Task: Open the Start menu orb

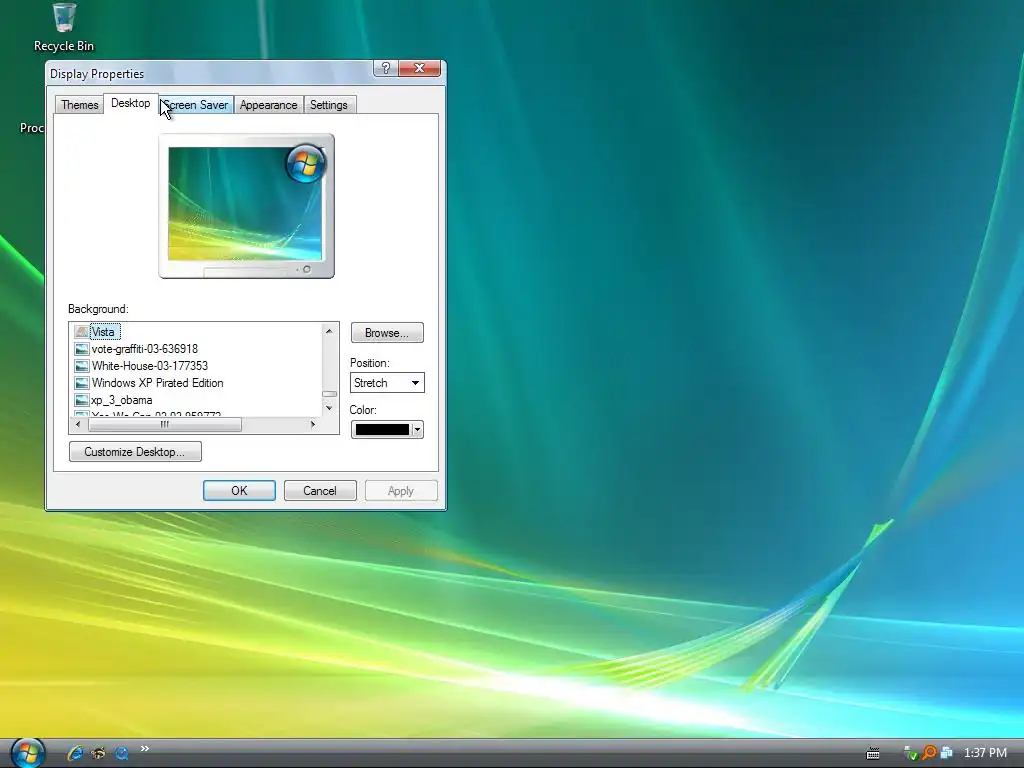Action: click(x=27, y=753)
